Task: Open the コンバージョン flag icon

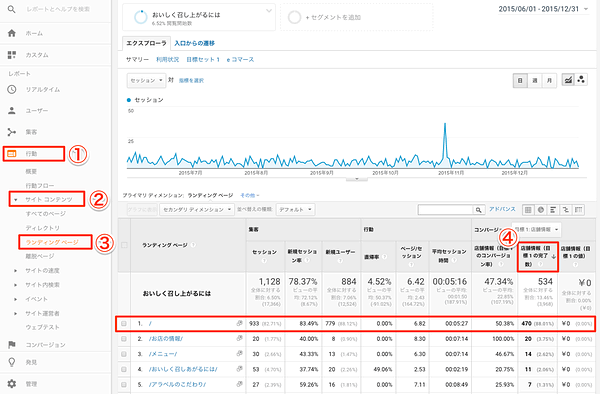Action: click(12, 345)
